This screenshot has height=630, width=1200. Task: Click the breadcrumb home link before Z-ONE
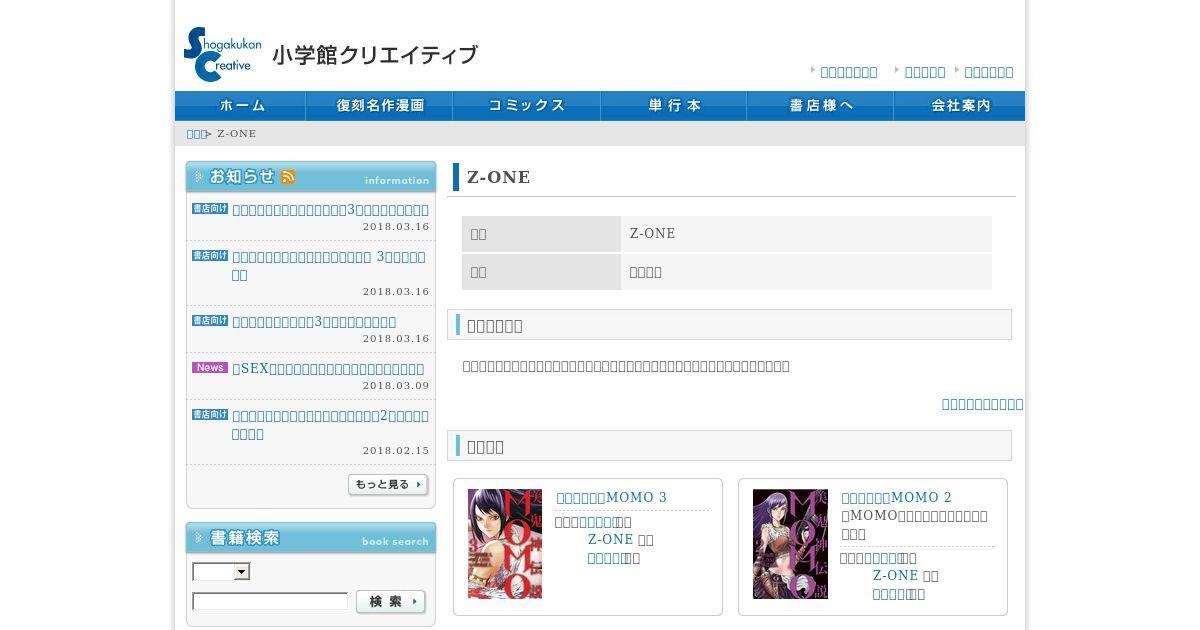196,134
